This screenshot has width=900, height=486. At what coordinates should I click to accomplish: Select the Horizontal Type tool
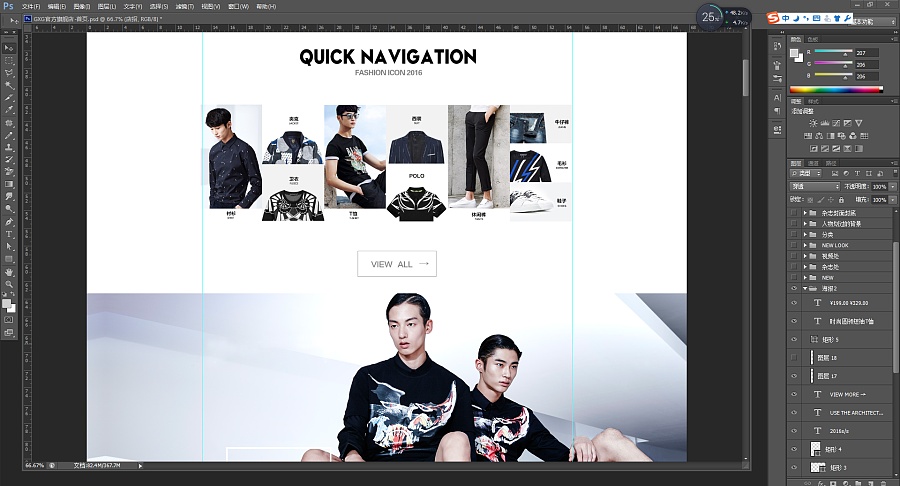click(9, 235)
